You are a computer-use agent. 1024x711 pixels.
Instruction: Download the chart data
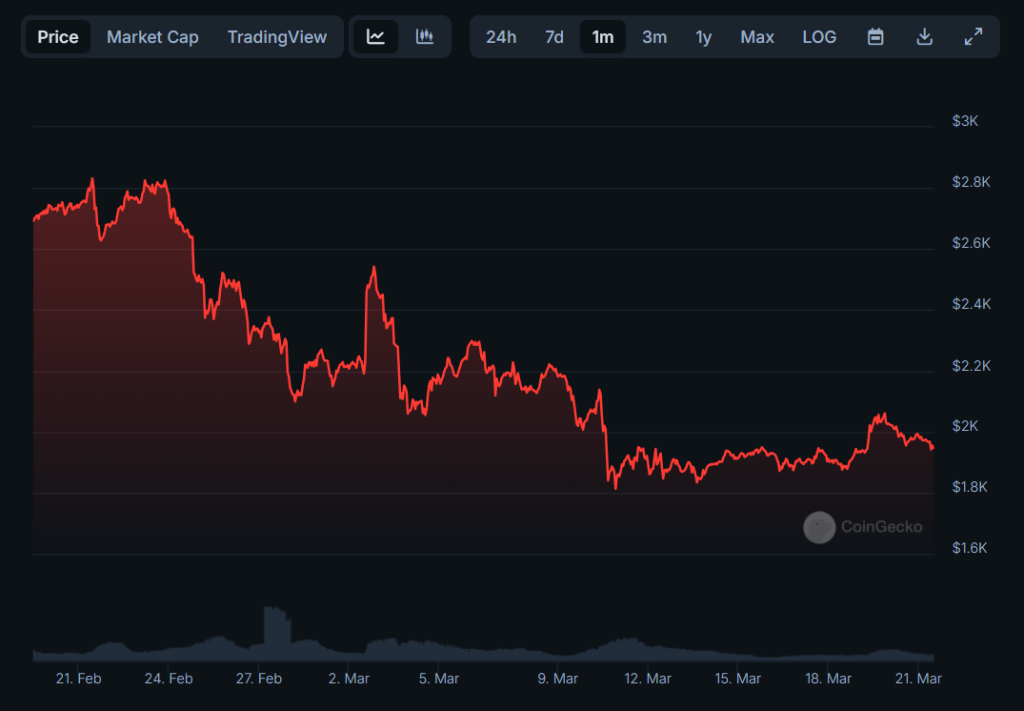tap(924, 37)
